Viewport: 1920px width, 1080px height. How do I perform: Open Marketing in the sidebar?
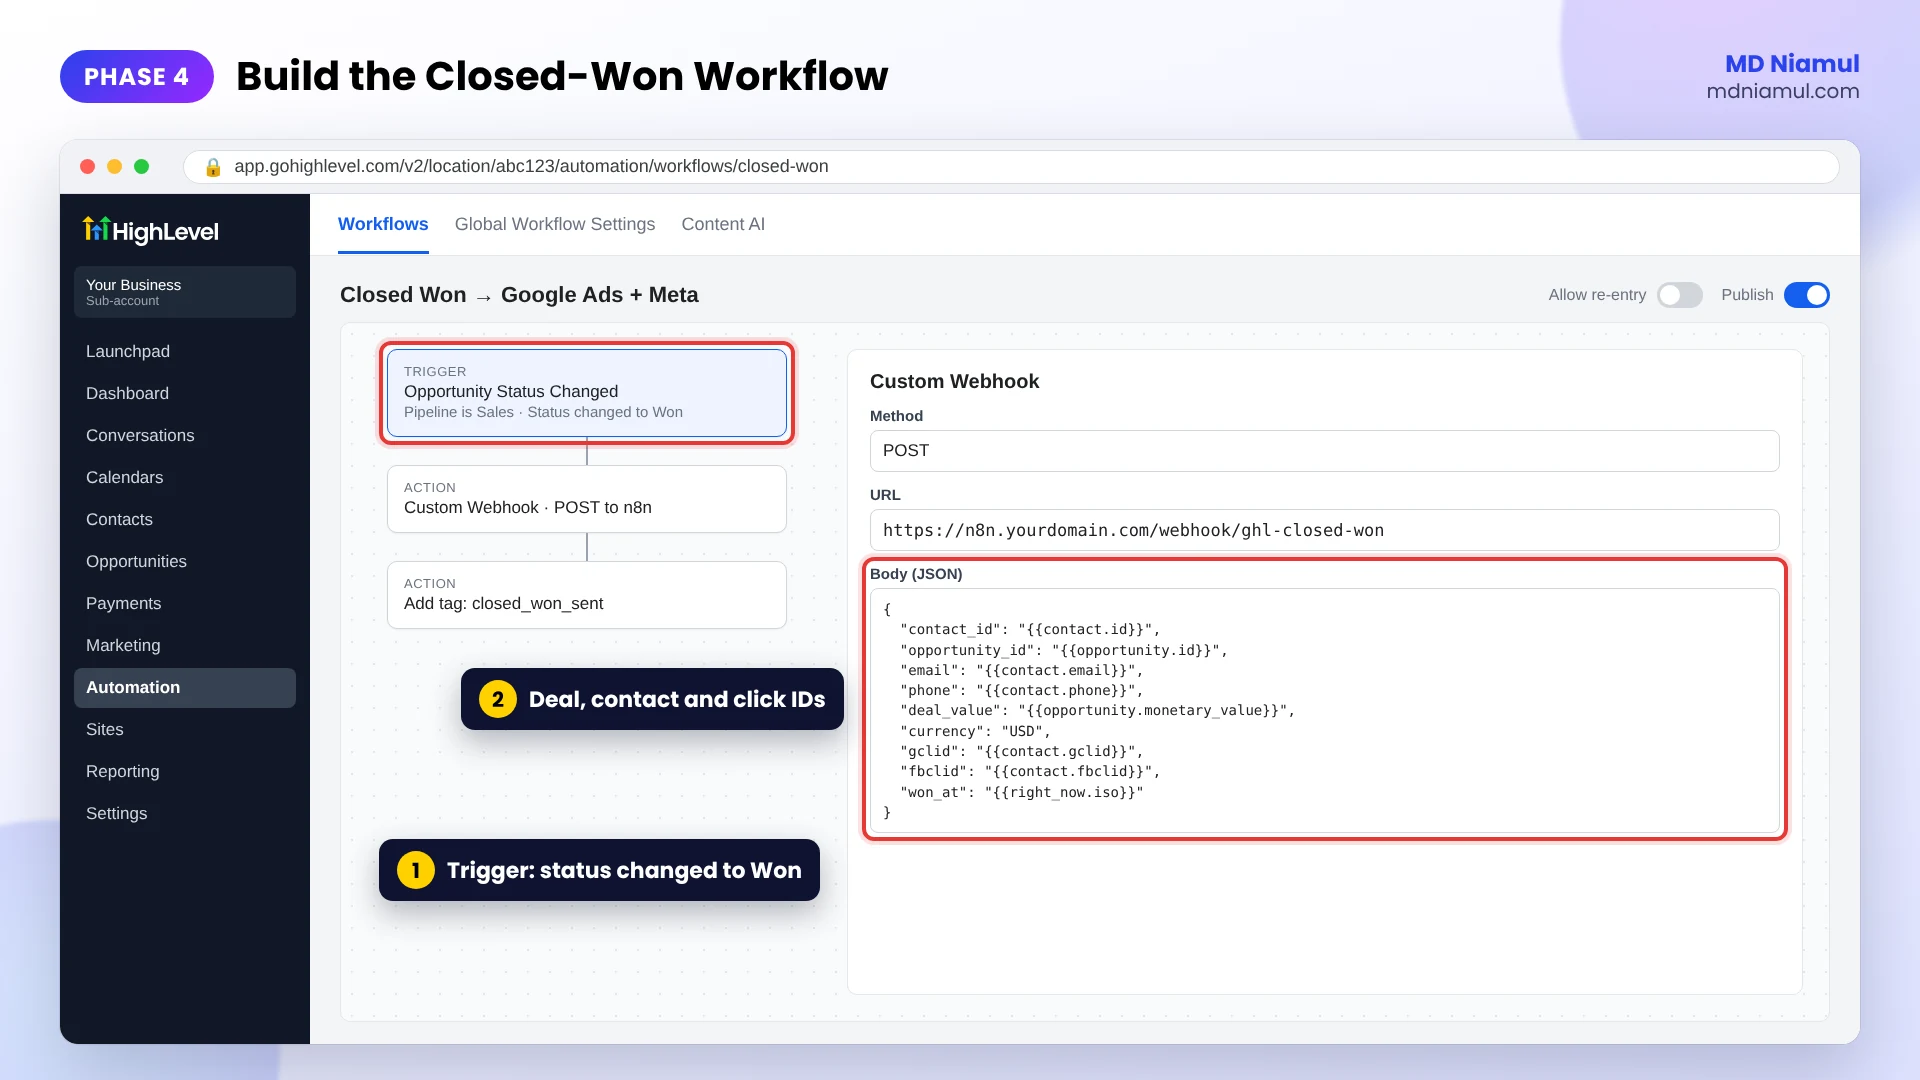185,645
